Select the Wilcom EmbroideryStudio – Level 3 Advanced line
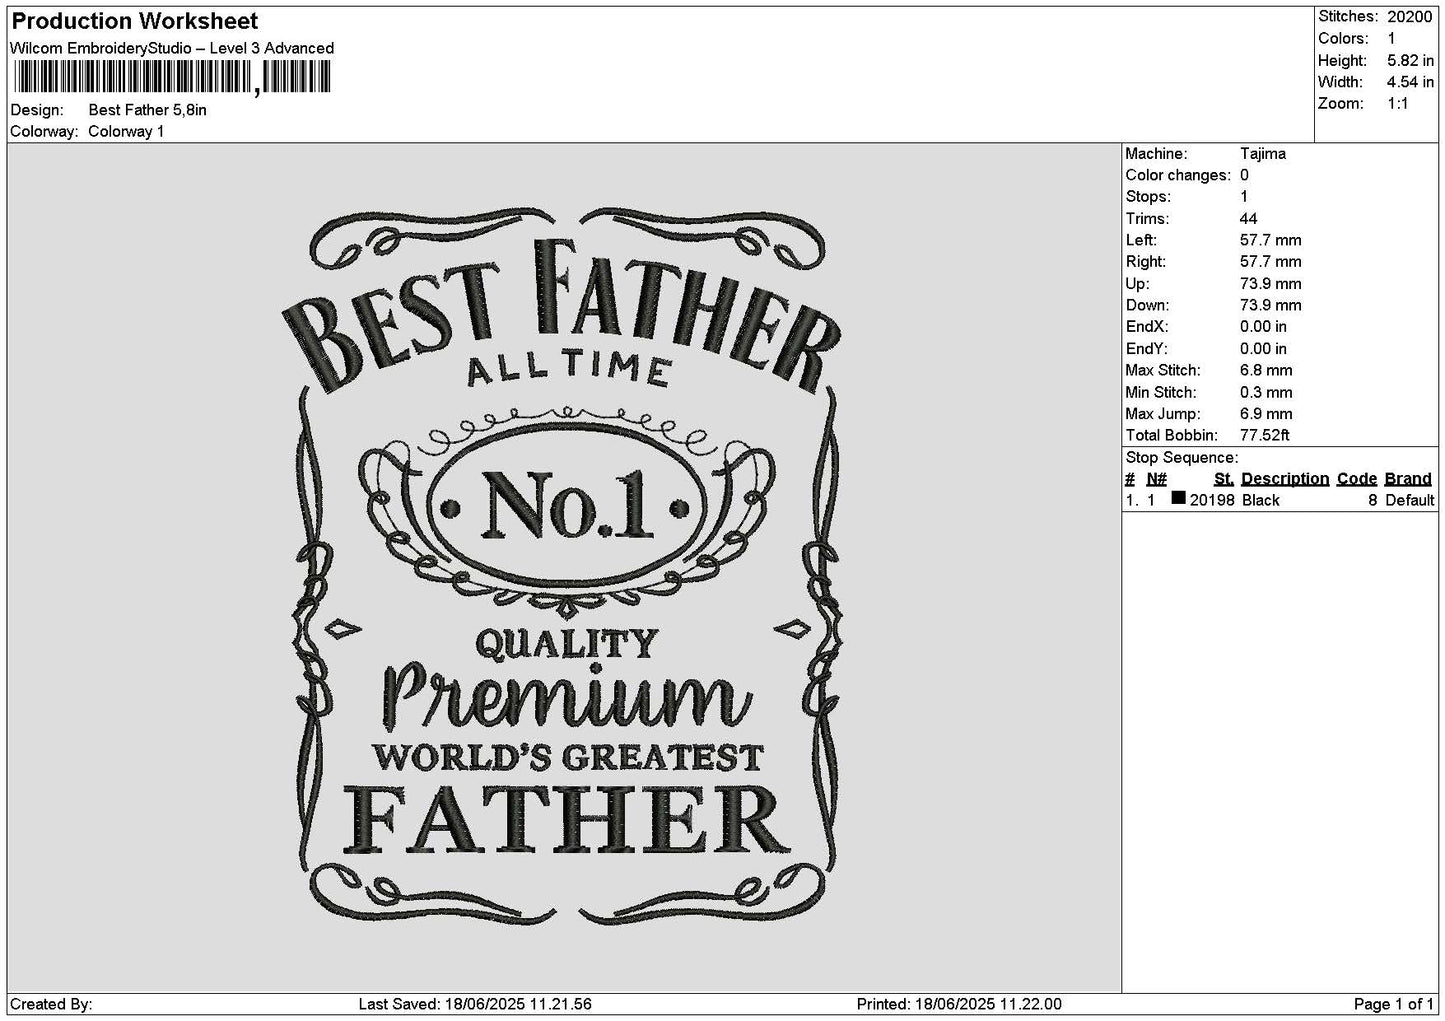Image resolution: width=1445 pixels, height=1021 pixels. click(172, 48)
